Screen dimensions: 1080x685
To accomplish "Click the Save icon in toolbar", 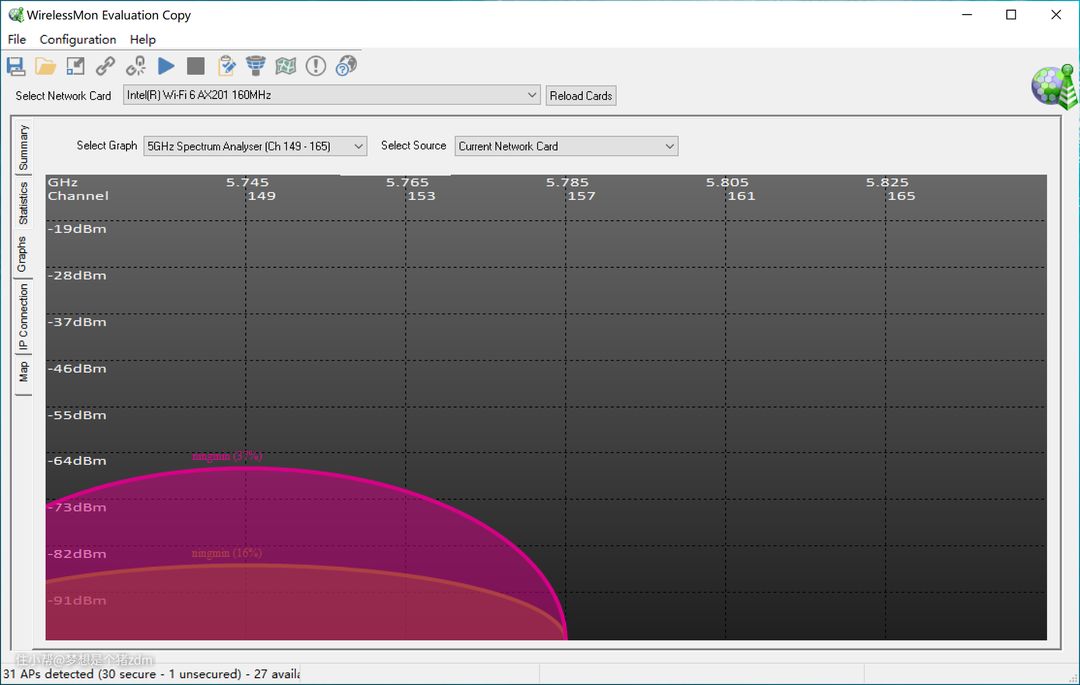I will (x=16, y=66).
